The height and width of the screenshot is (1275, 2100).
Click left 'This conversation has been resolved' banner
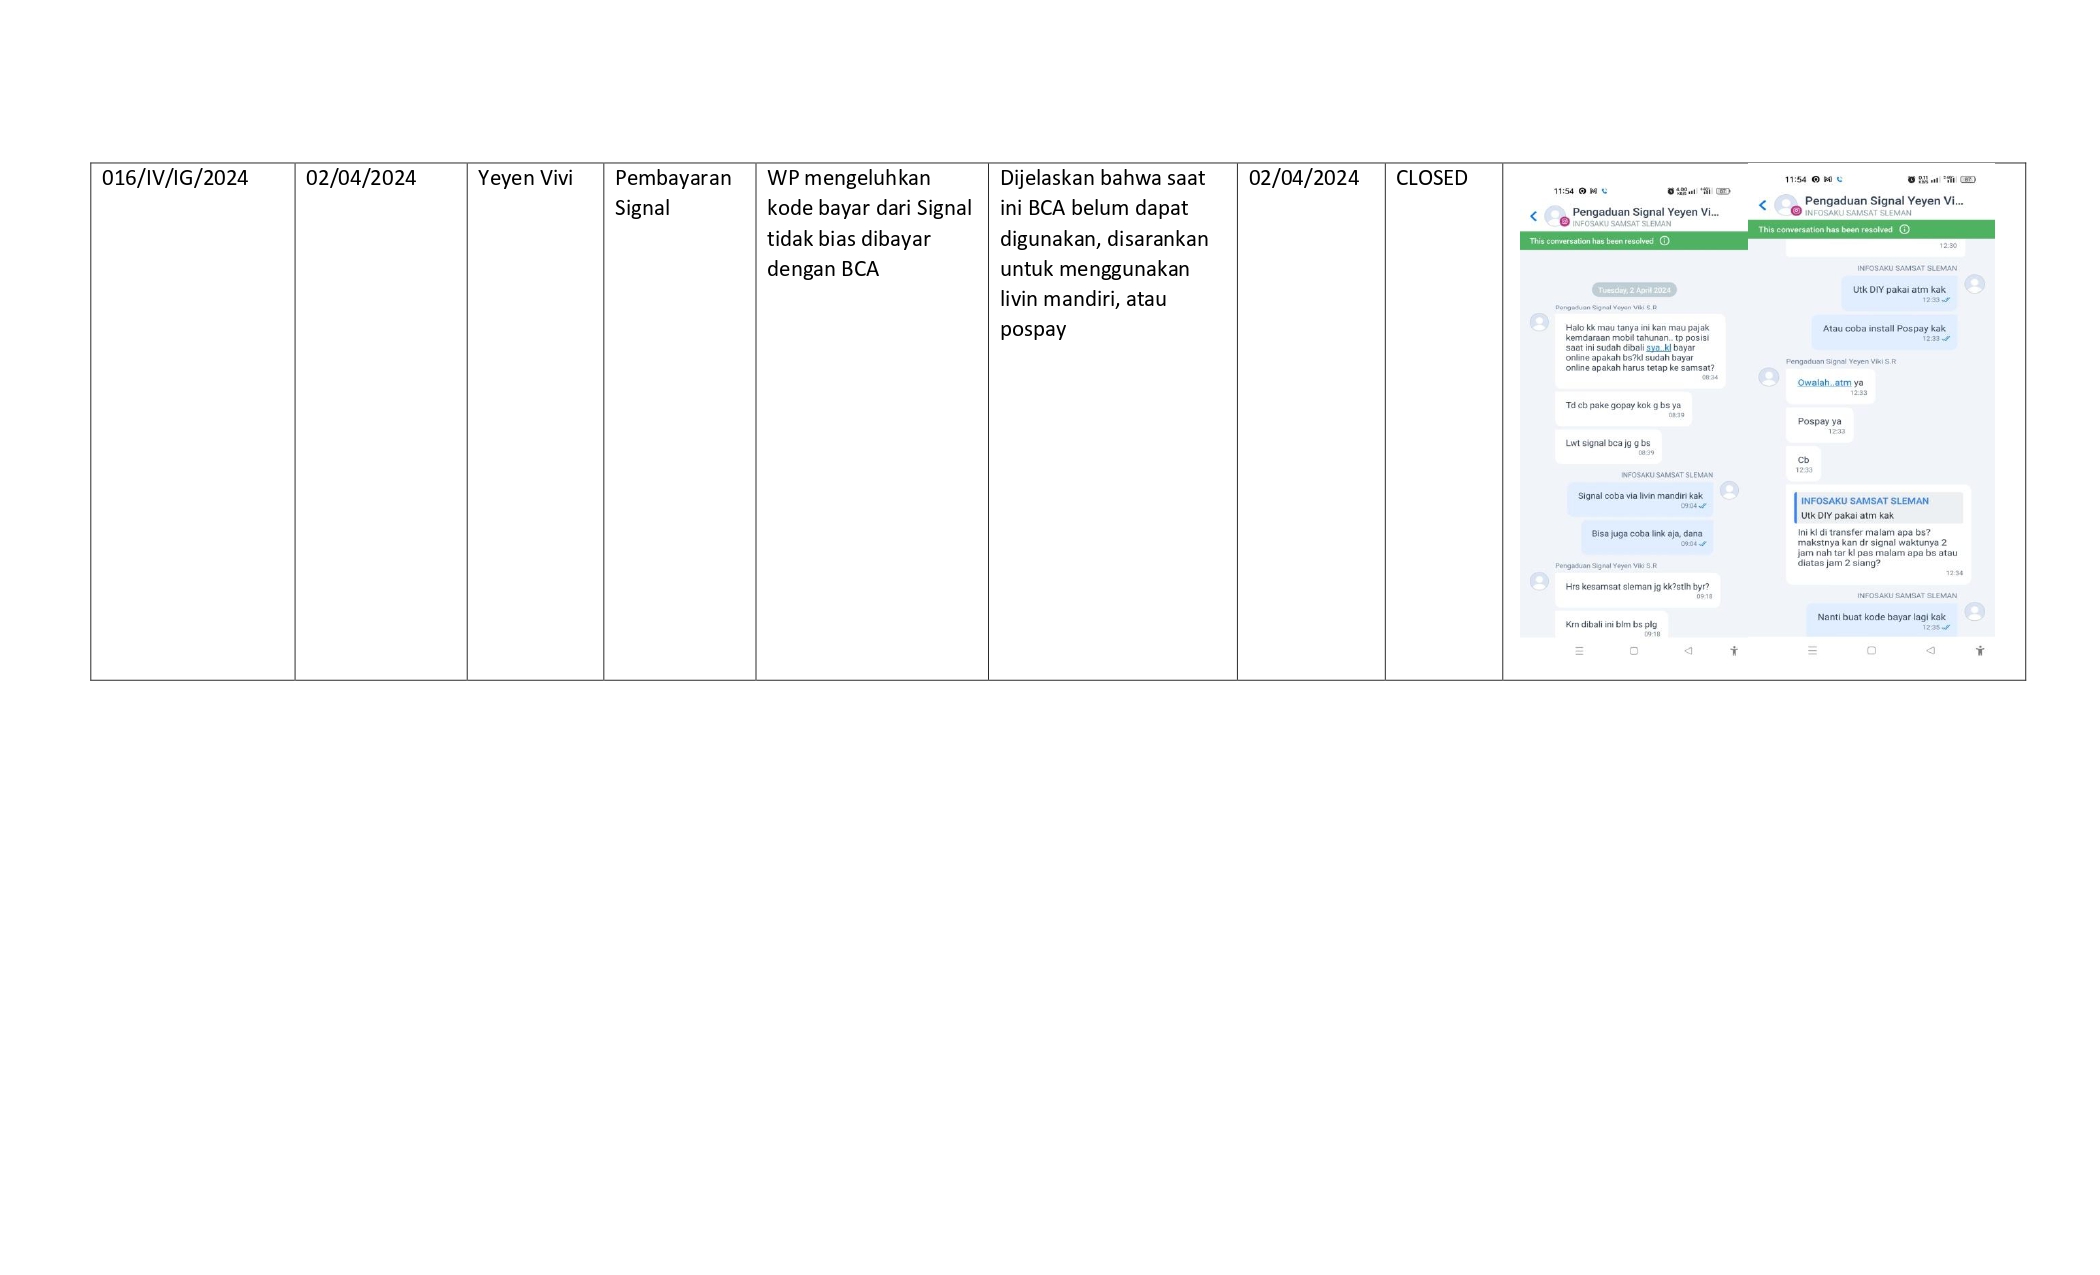(1634, 241)
